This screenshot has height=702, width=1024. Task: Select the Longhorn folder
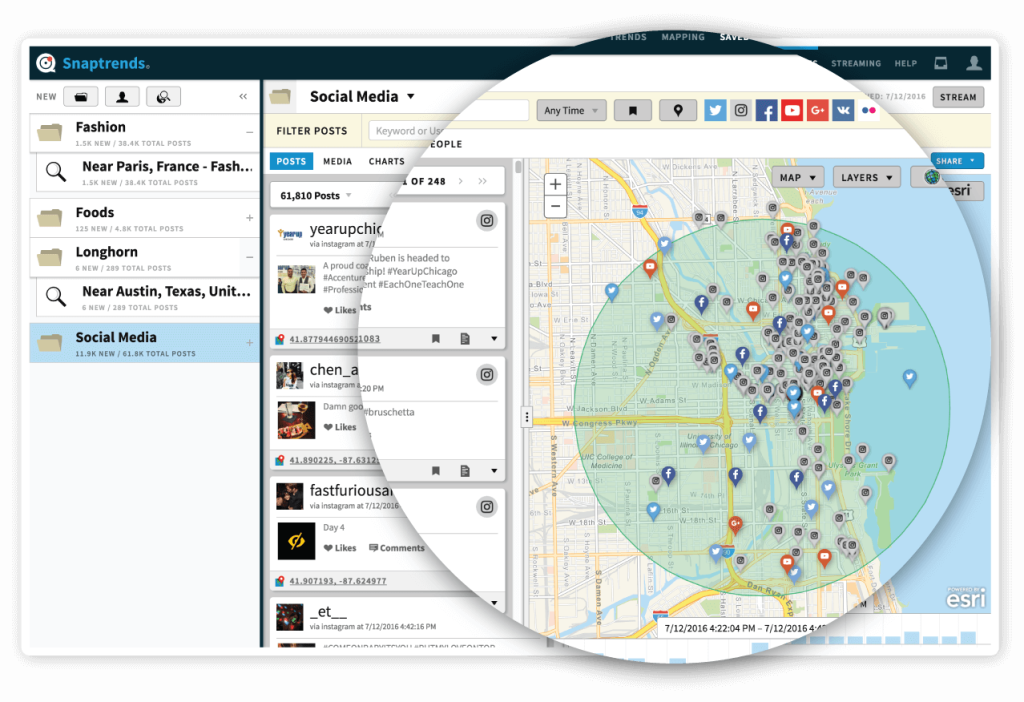click(144, 257)
